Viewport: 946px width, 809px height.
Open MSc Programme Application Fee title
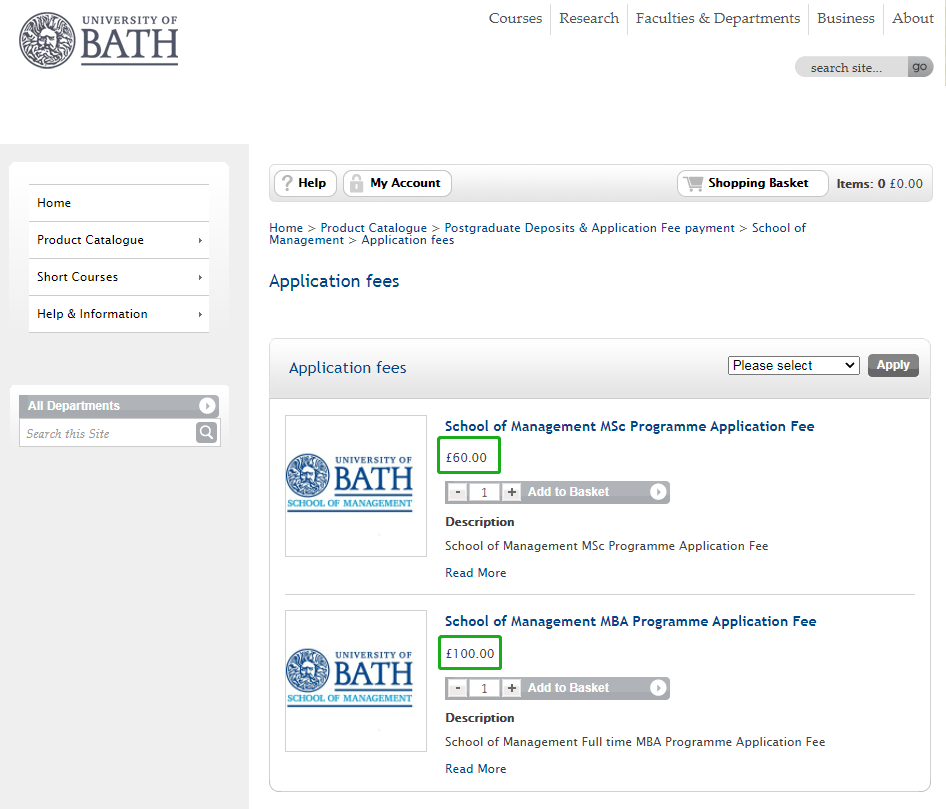tap(629, 426)
